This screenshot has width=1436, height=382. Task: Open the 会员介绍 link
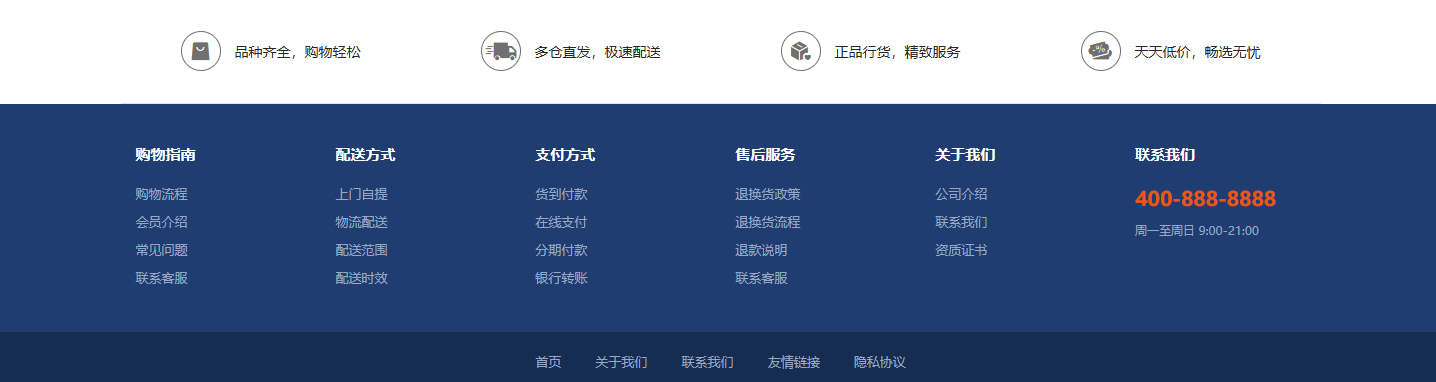click(x=162, y=222)
